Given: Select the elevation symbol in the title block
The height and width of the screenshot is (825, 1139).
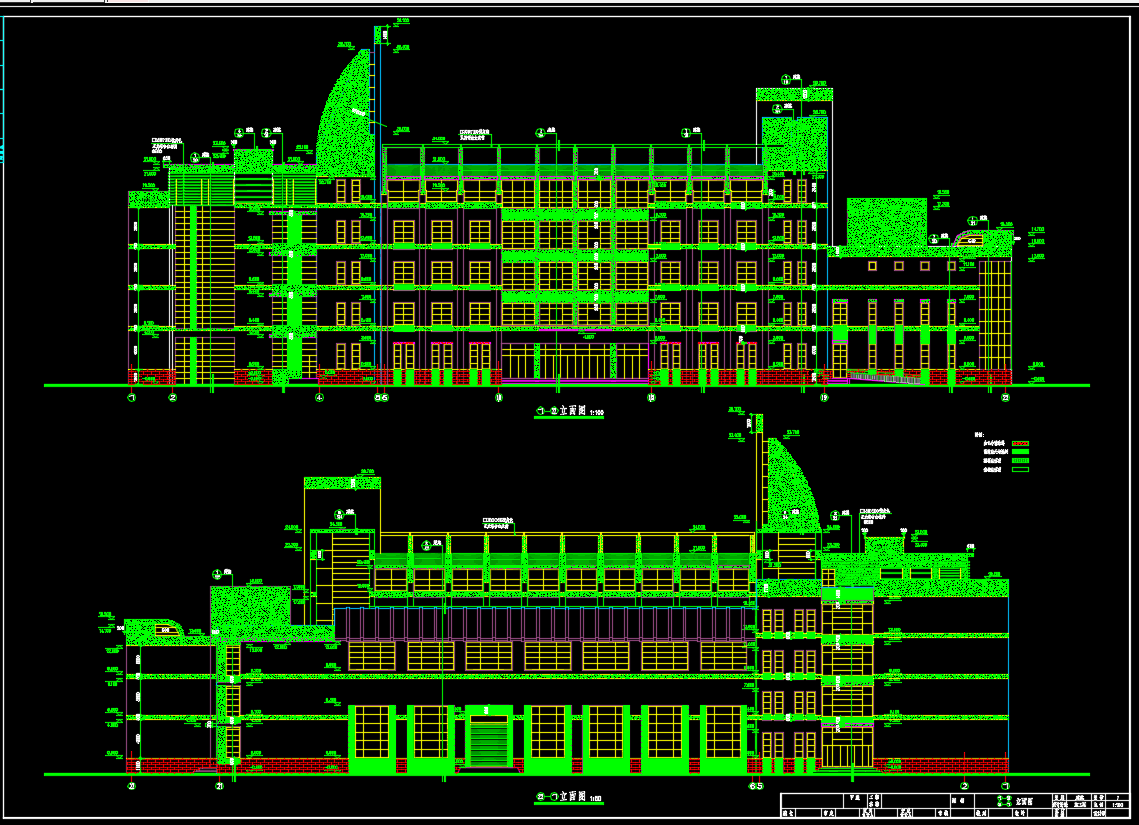Looking at the screenshot, I should (x=1005, y=802).
